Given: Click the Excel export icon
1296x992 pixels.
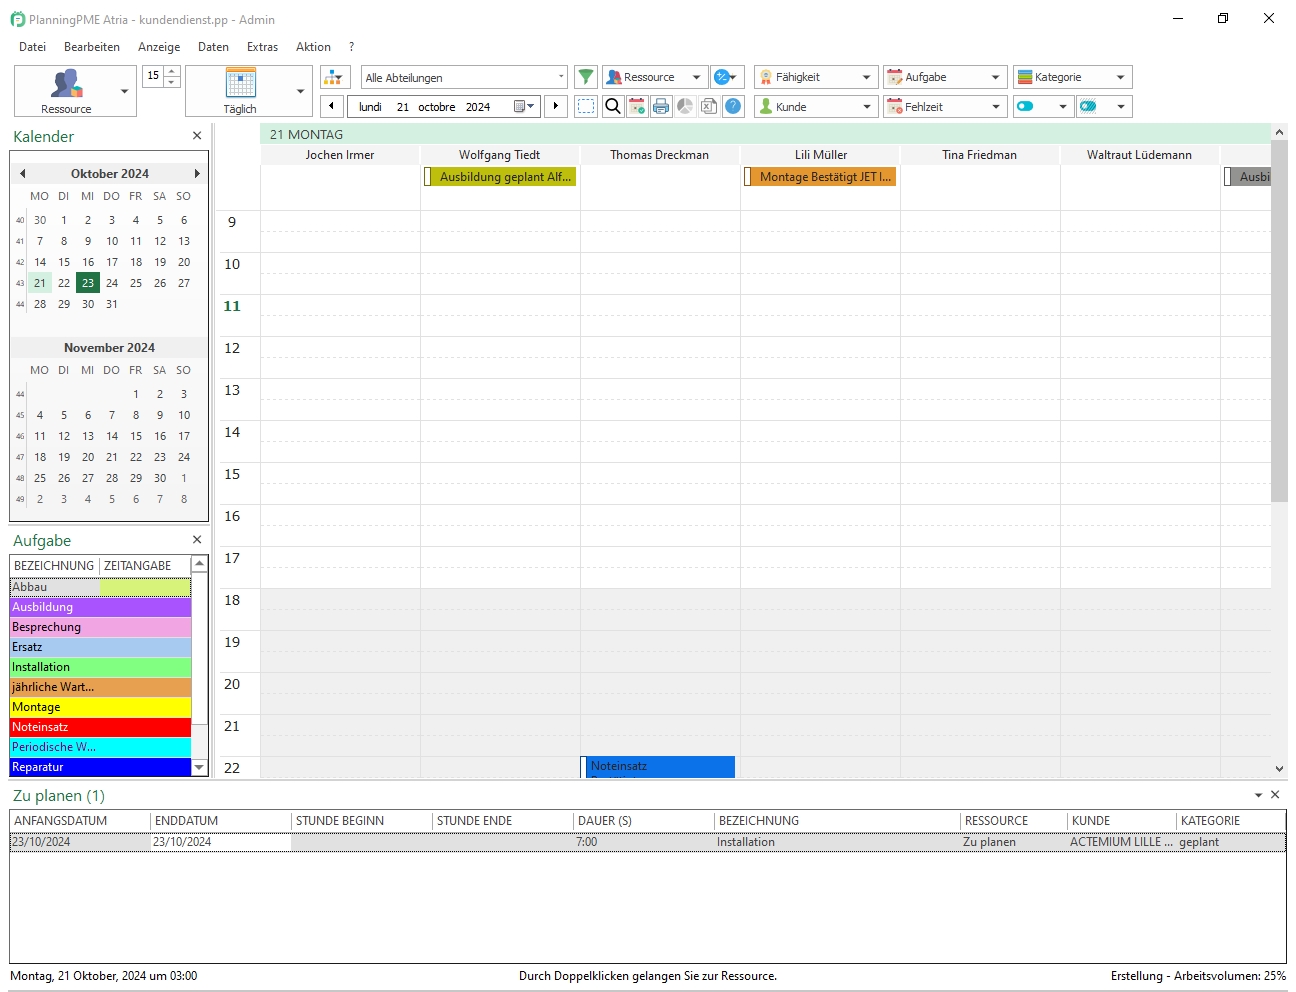Looking at the screenshot, I should [709, 106].
